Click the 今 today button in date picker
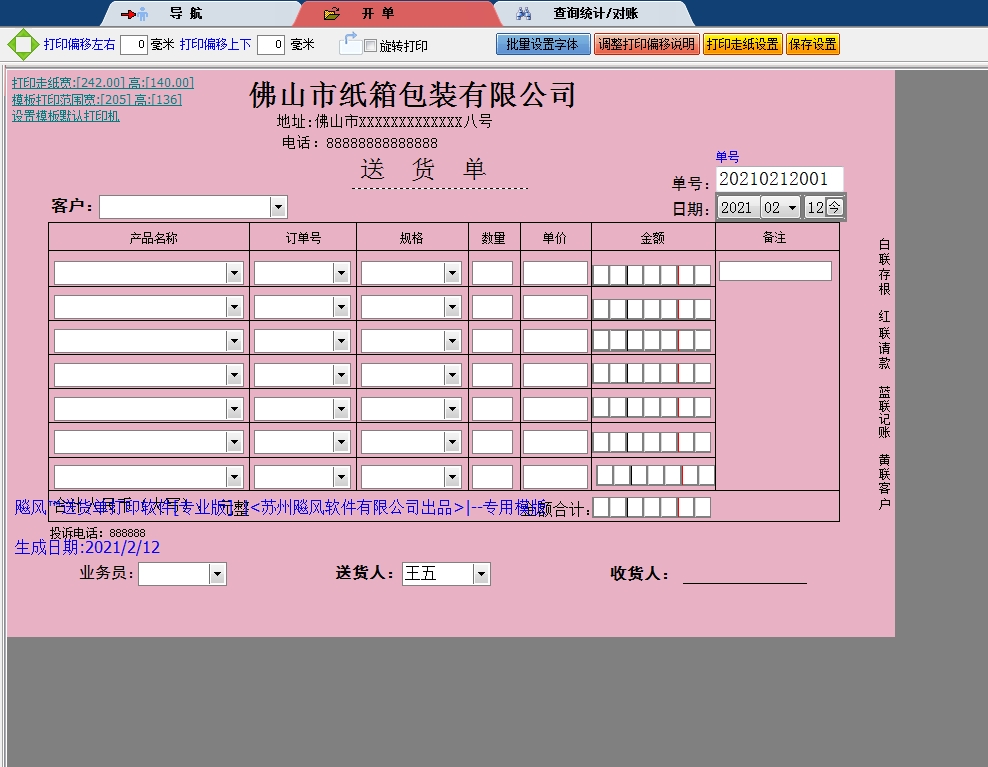 coord(834,207)
